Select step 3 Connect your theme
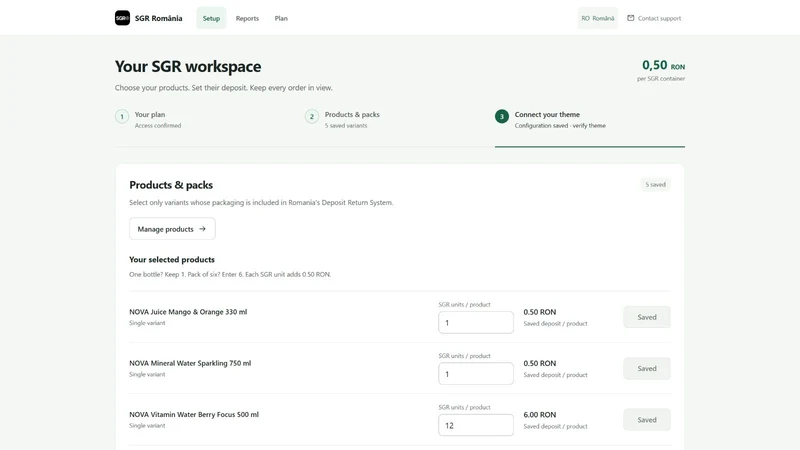Image resolution: width=800 pixels, height=450 pixels. tap(550, 119)
